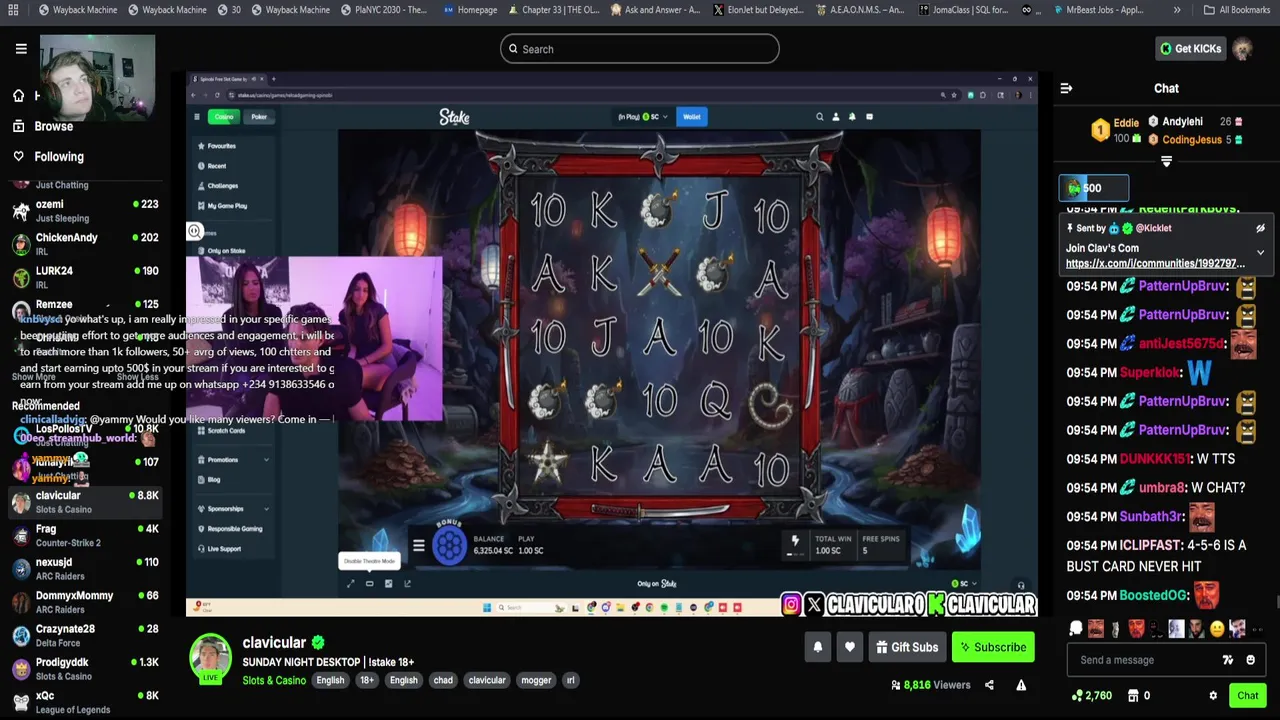Open the ChickenAndy channel

(x=84, y=244)
